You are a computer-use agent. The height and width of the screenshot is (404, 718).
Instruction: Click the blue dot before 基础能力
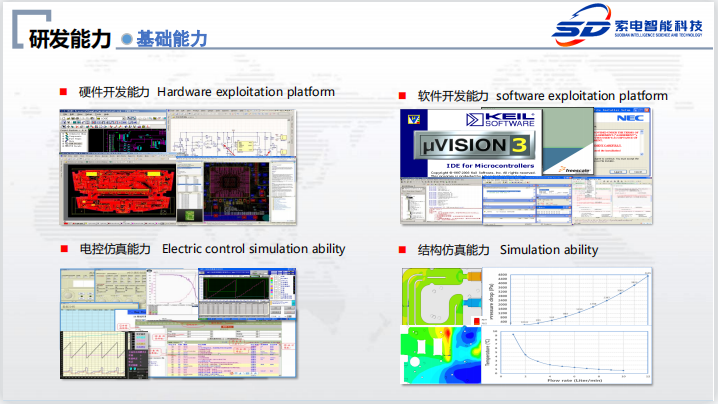click(x=127, y=39)
